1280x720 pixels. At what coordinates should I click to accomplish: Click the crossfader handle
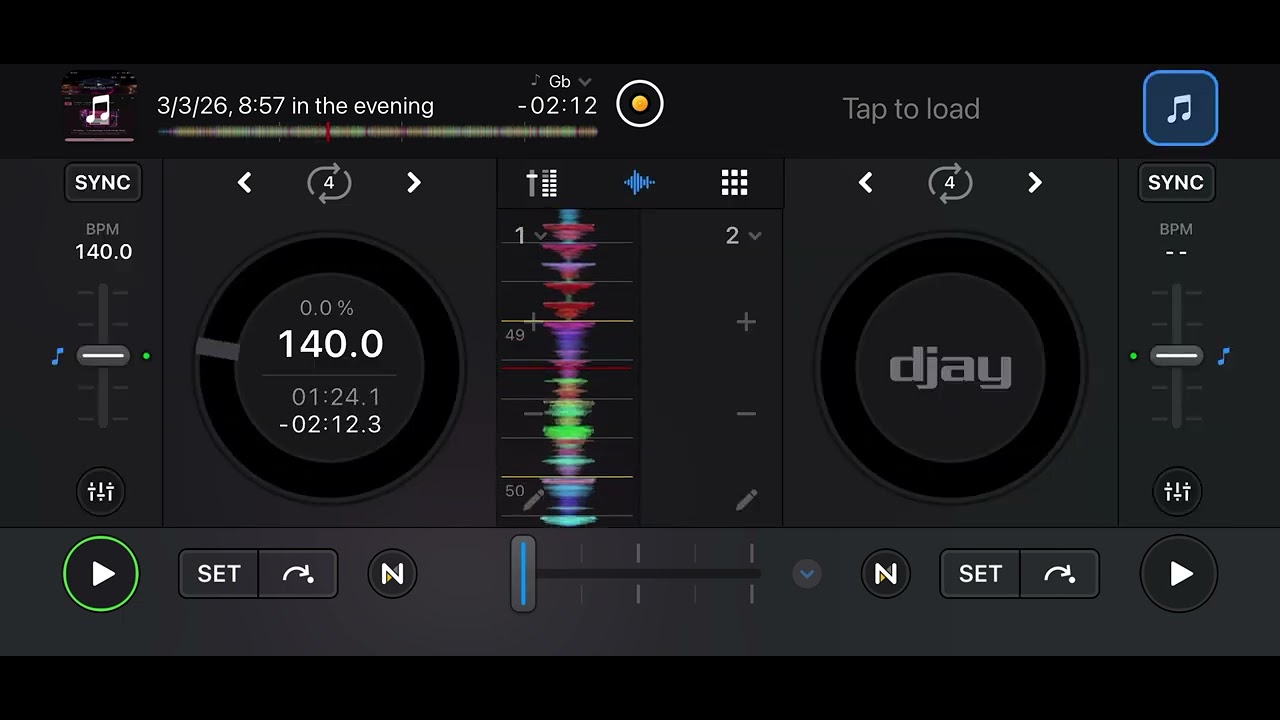523,574
